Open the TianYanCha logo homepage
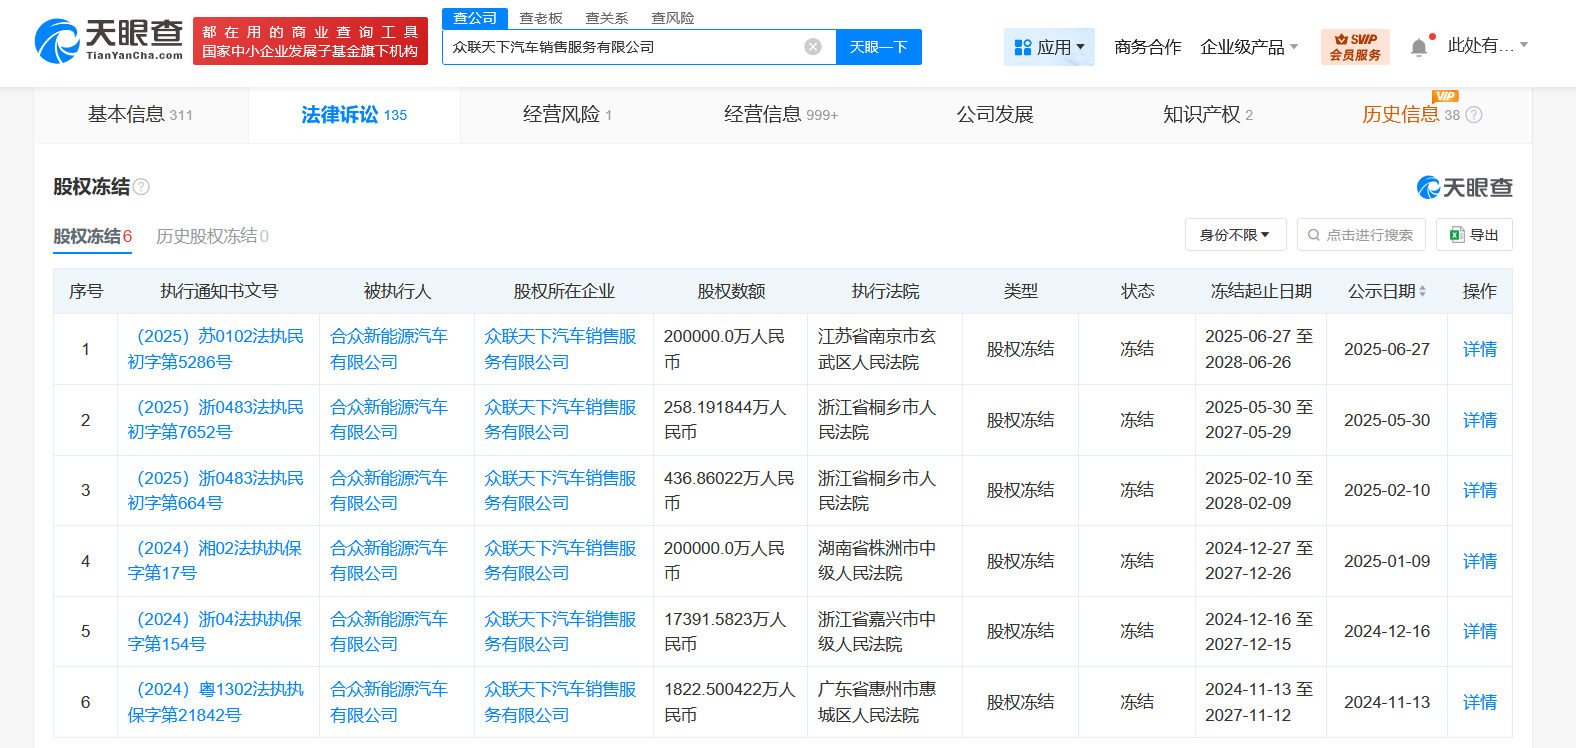This screenshot has width=1576, height=748. coord(108,41)
